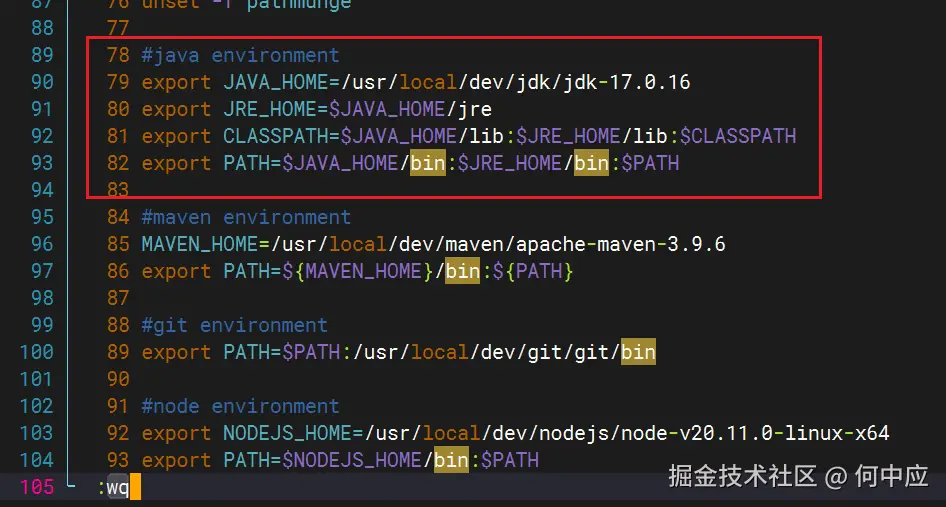Click file line number 86

click(x=118, y=271)
